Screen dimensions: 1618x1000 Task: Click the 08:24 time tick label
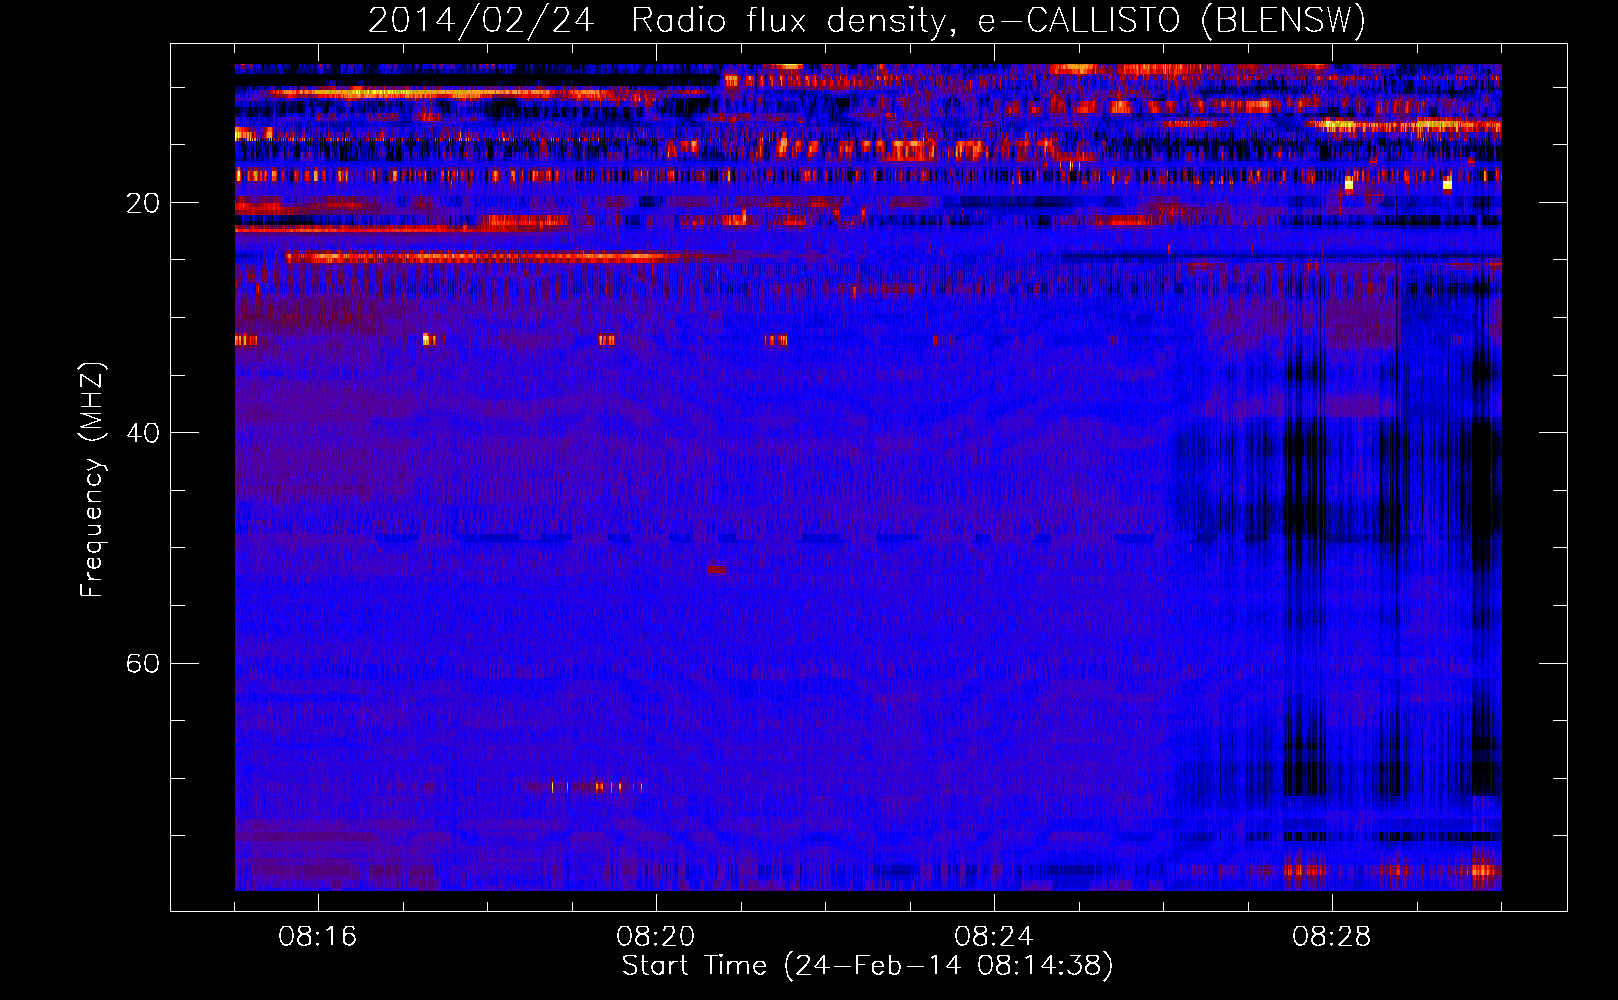(994, 937)
